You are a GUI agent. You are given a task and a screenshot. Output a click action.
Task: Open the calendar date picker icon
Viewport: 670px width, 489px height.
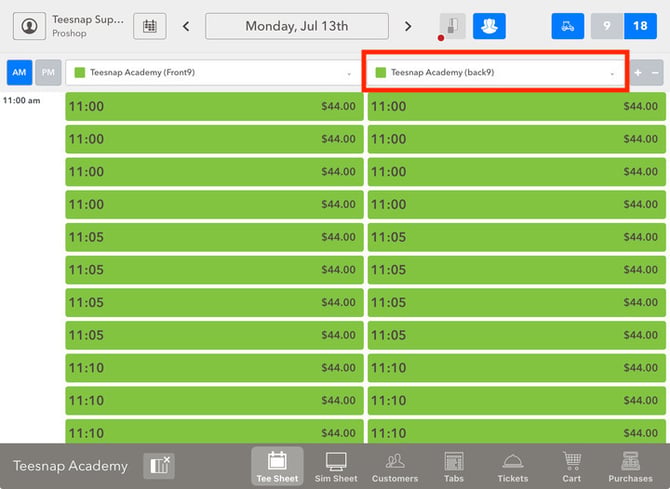pyautogui.click(x=150, y=26)
